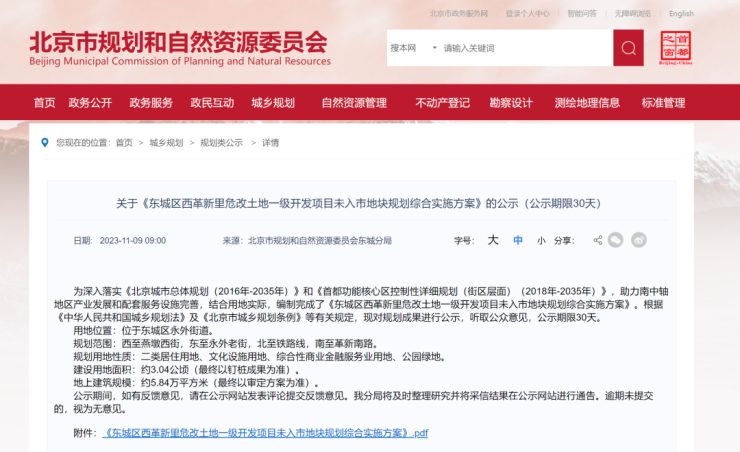
Task: Click the 规划用地性质 line
Action: click(260, 357)
